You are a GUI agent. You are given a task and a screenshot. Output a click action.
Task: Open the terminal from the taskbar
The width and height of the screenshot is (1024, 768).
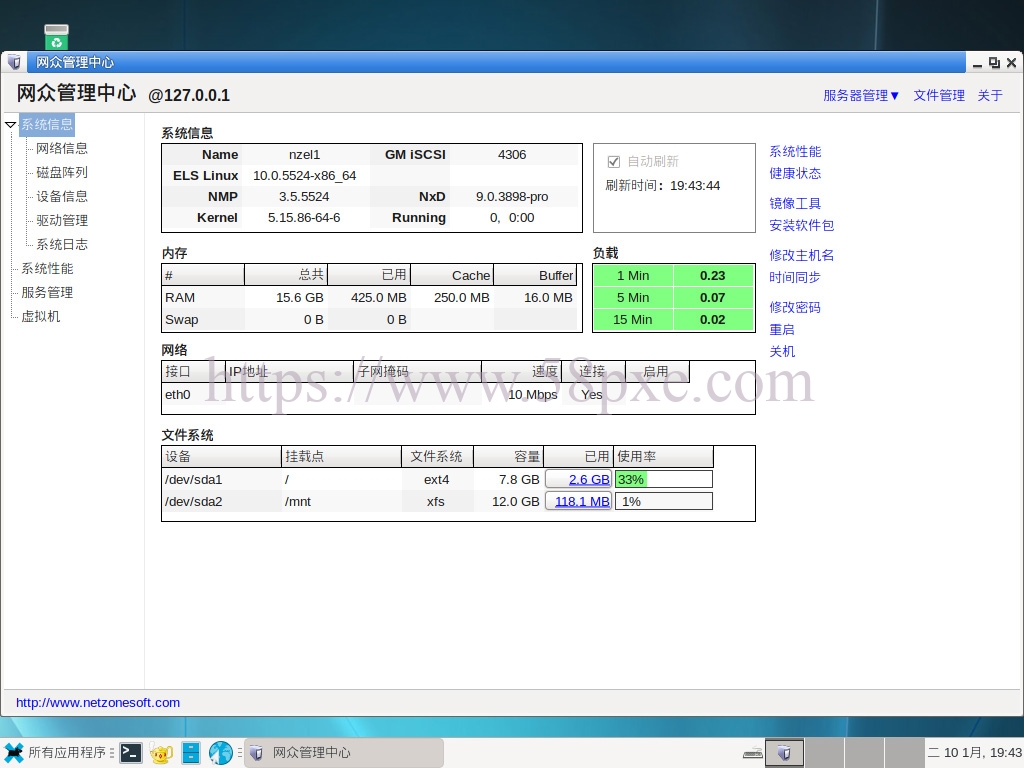(131, 753)
